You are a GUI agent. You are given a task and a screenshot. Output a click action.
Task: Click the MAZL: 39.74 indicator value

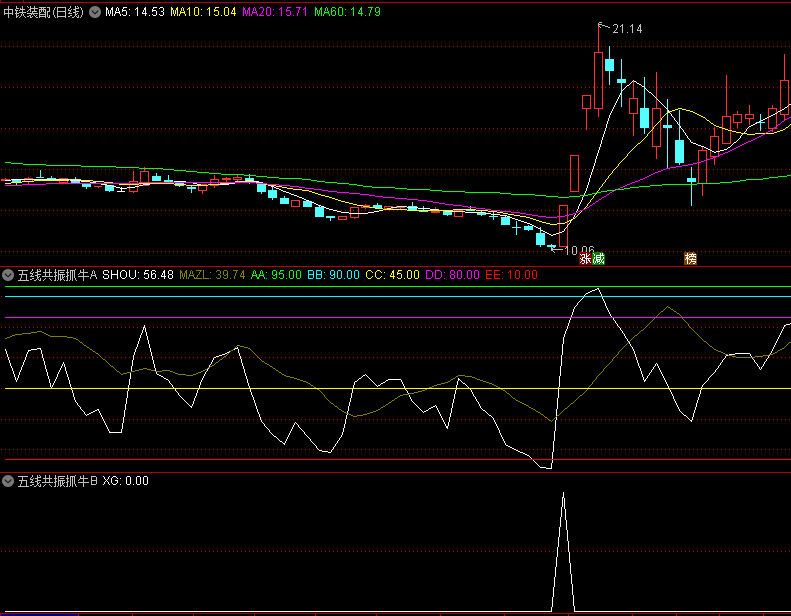coord(212,274)
